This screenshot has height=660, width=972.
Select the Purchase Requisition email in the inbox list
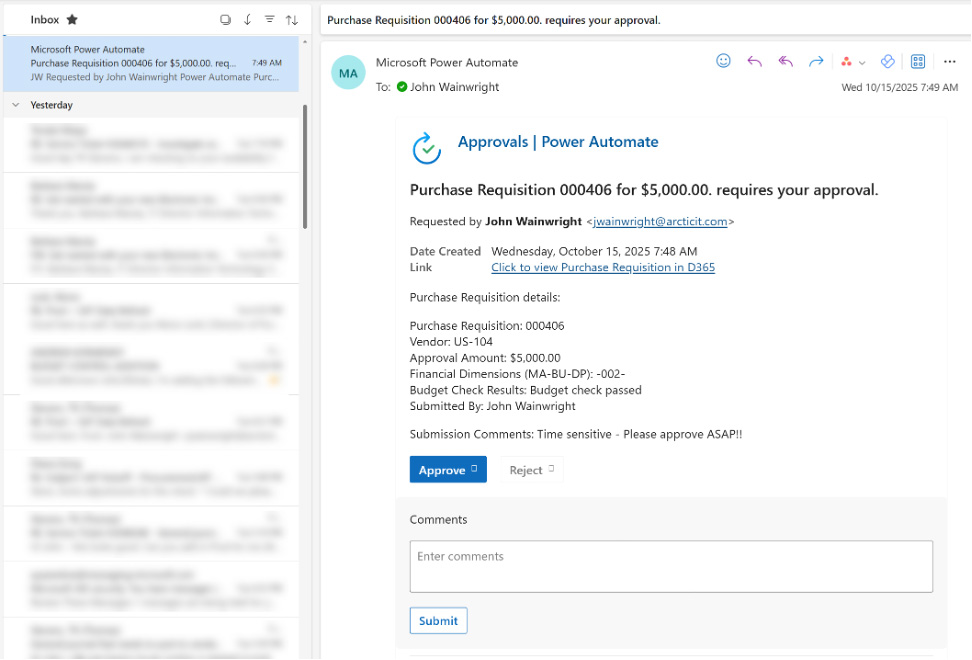(150, 62)
